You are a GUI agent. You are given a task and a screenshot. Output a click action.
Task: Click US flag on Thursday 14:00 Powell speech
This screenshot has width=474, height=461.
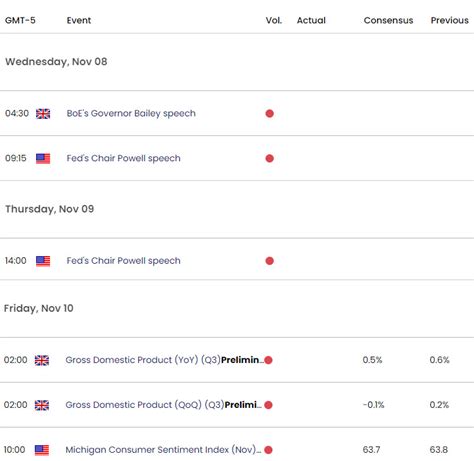[43, 261]
